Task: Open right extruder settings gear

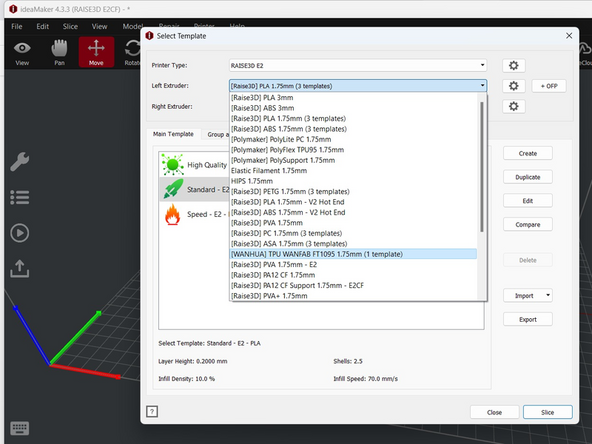Action: click(x=513, y=106)
